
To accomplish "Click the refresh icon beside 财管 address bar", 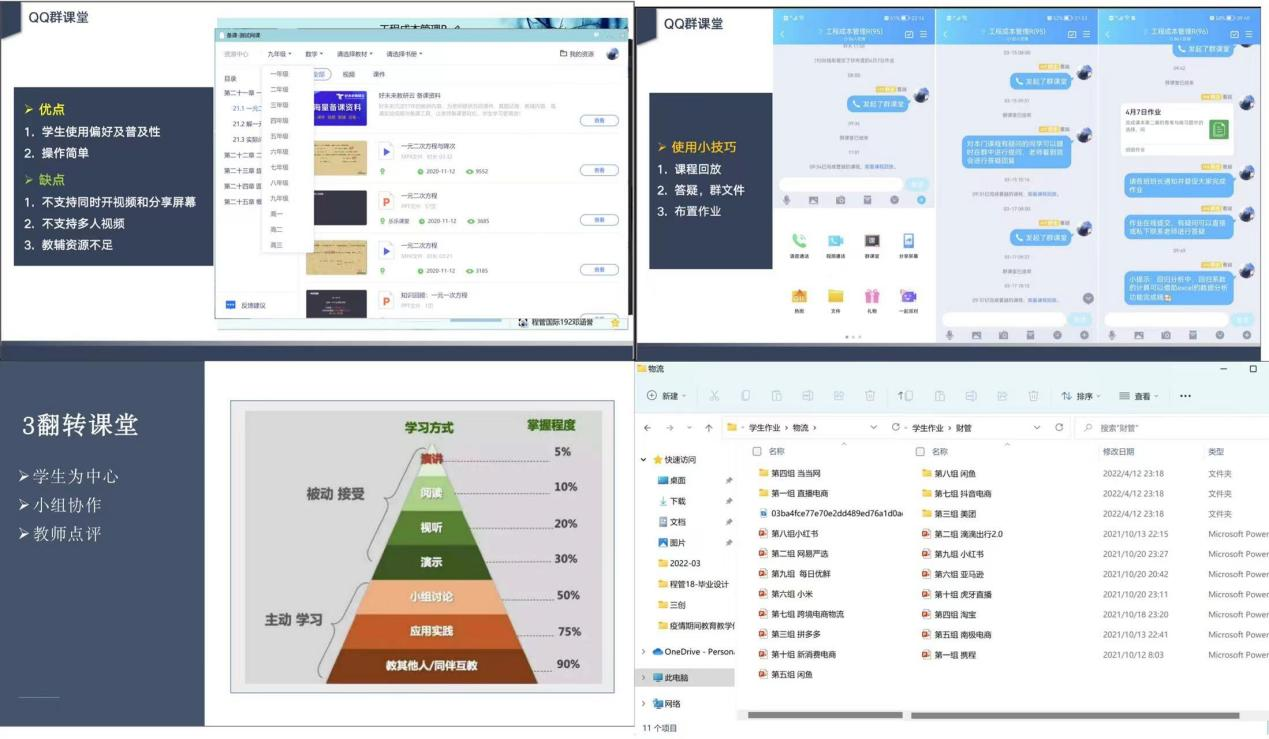I will point(1059,428).
